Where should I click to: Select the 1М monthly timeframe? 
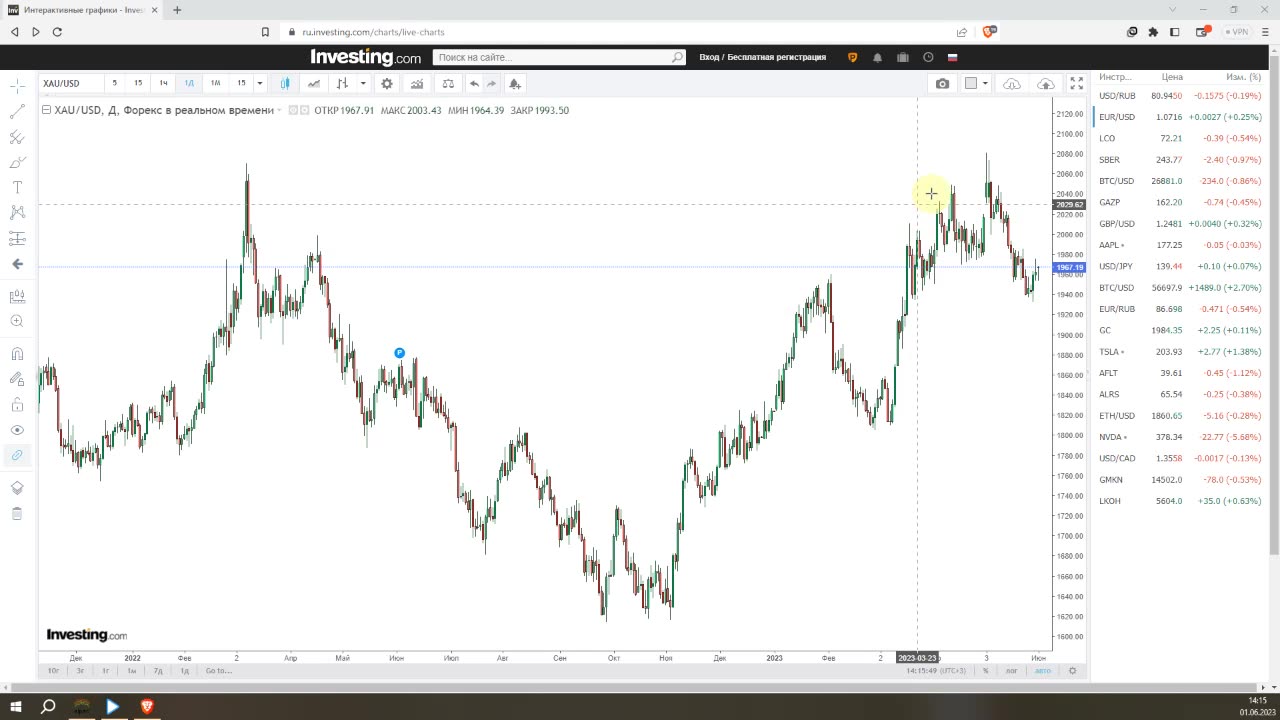(x=215, y=83)
